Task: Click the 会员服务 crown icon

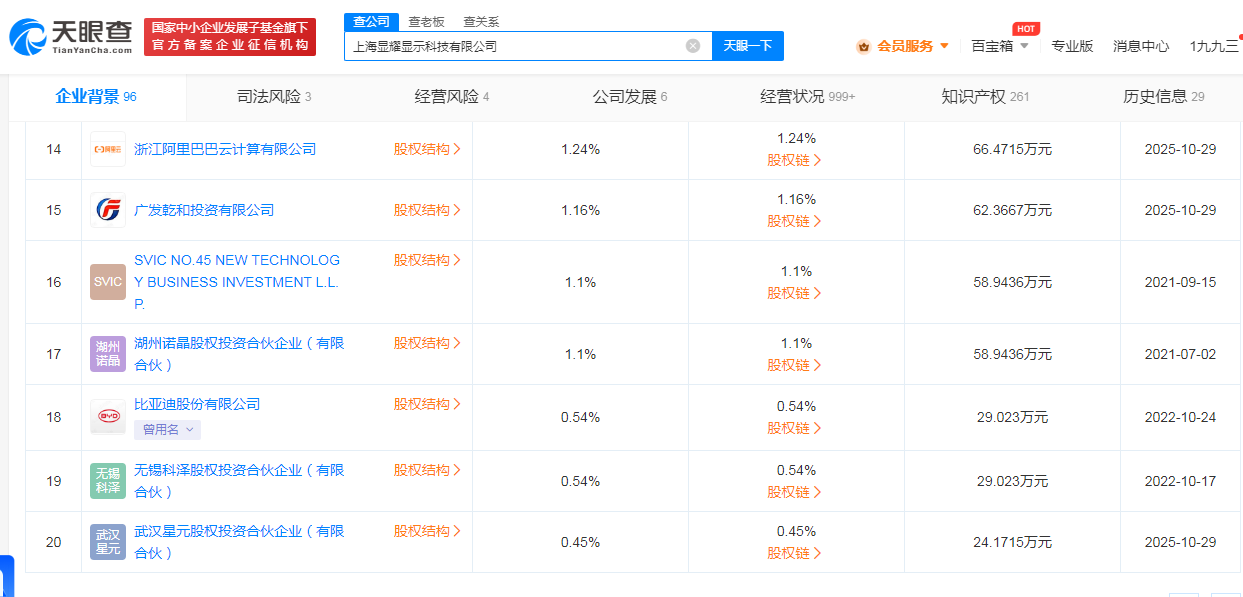Action: tap(863, 46)
